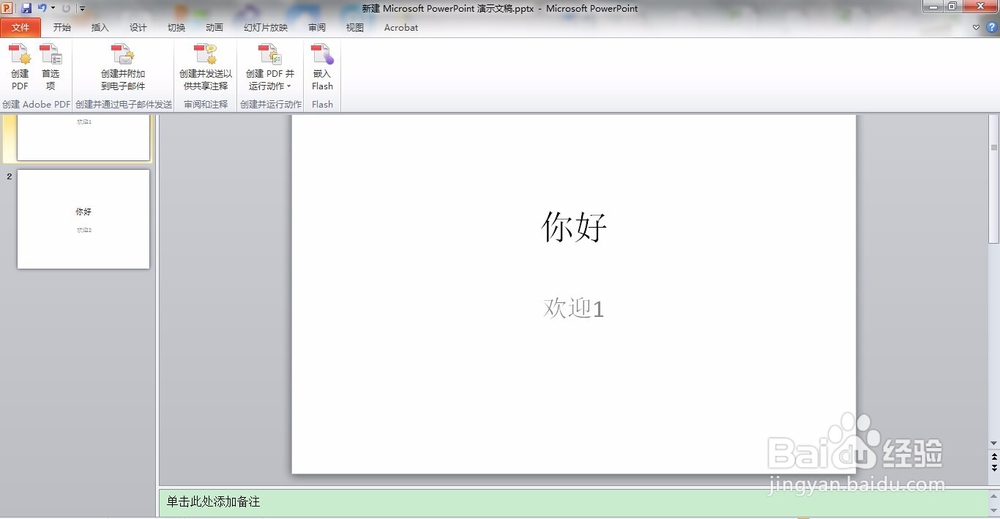Click the slide pane scroll down arrow
The height and width of the screenshot is (519, 1000).
click(x=994, y=443)
